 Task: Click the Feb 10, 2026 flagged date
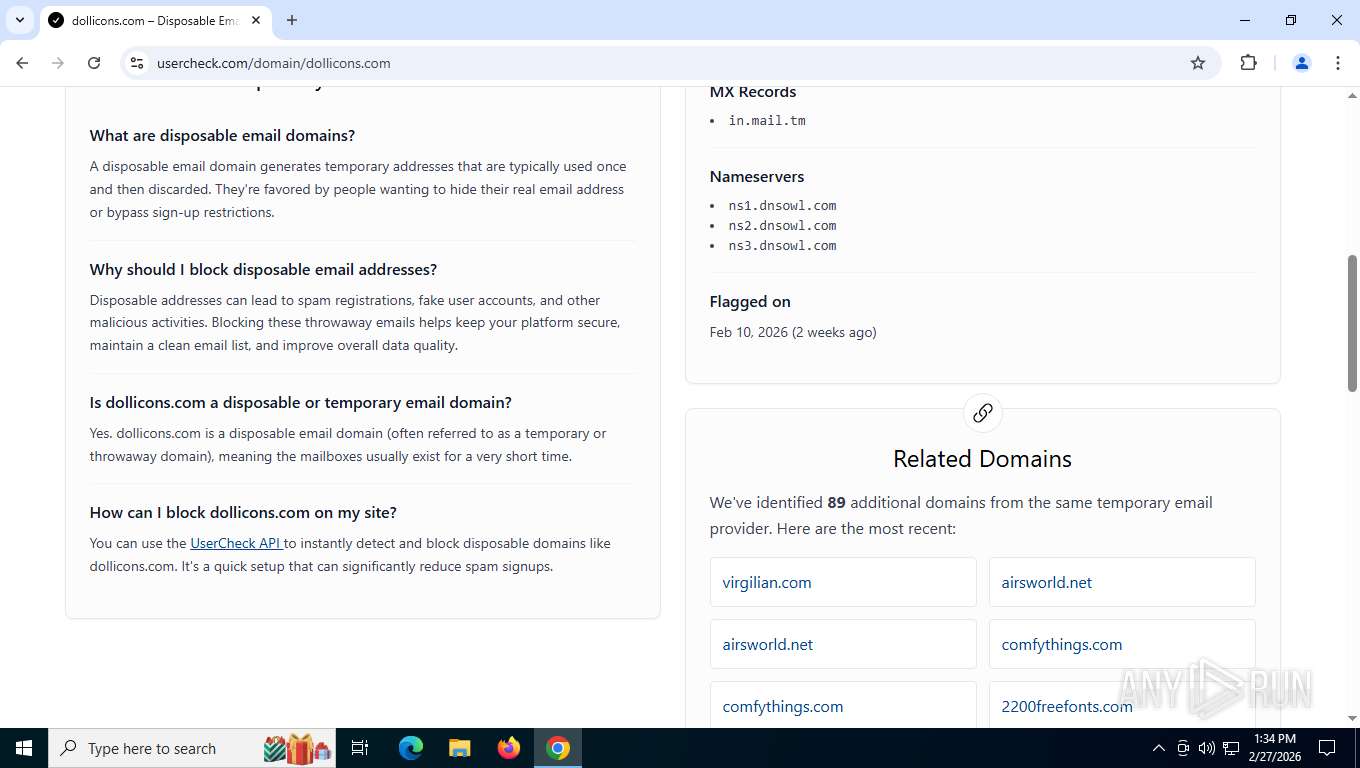click(x=793, y=332)
